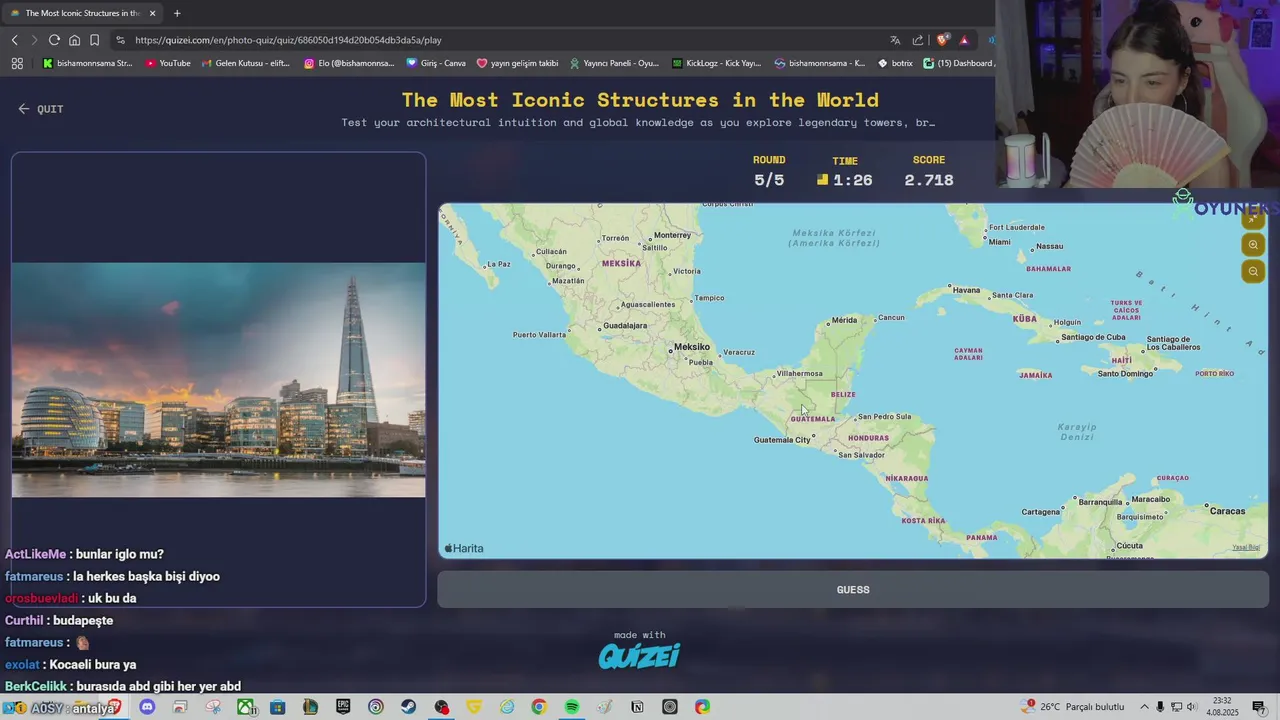Open the taskbar microphone tray icon
Image resolution: width=1280 pixels, height=720 pixels.
click(x=1160, y=707)
